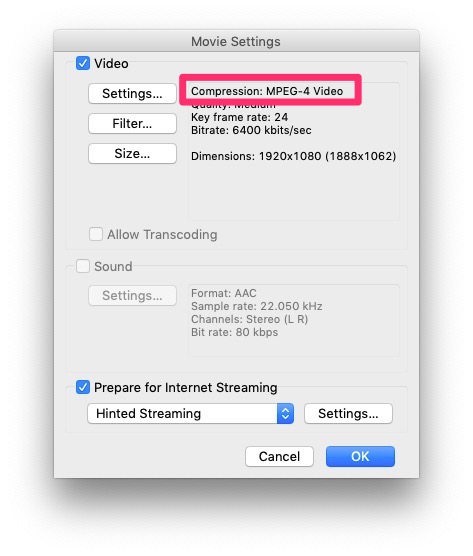Image resolution: width=473 pixels, height=556 pixels.
Task: Open streaming Settings... button
Action: pyautogui.click(x=348, y=413)
